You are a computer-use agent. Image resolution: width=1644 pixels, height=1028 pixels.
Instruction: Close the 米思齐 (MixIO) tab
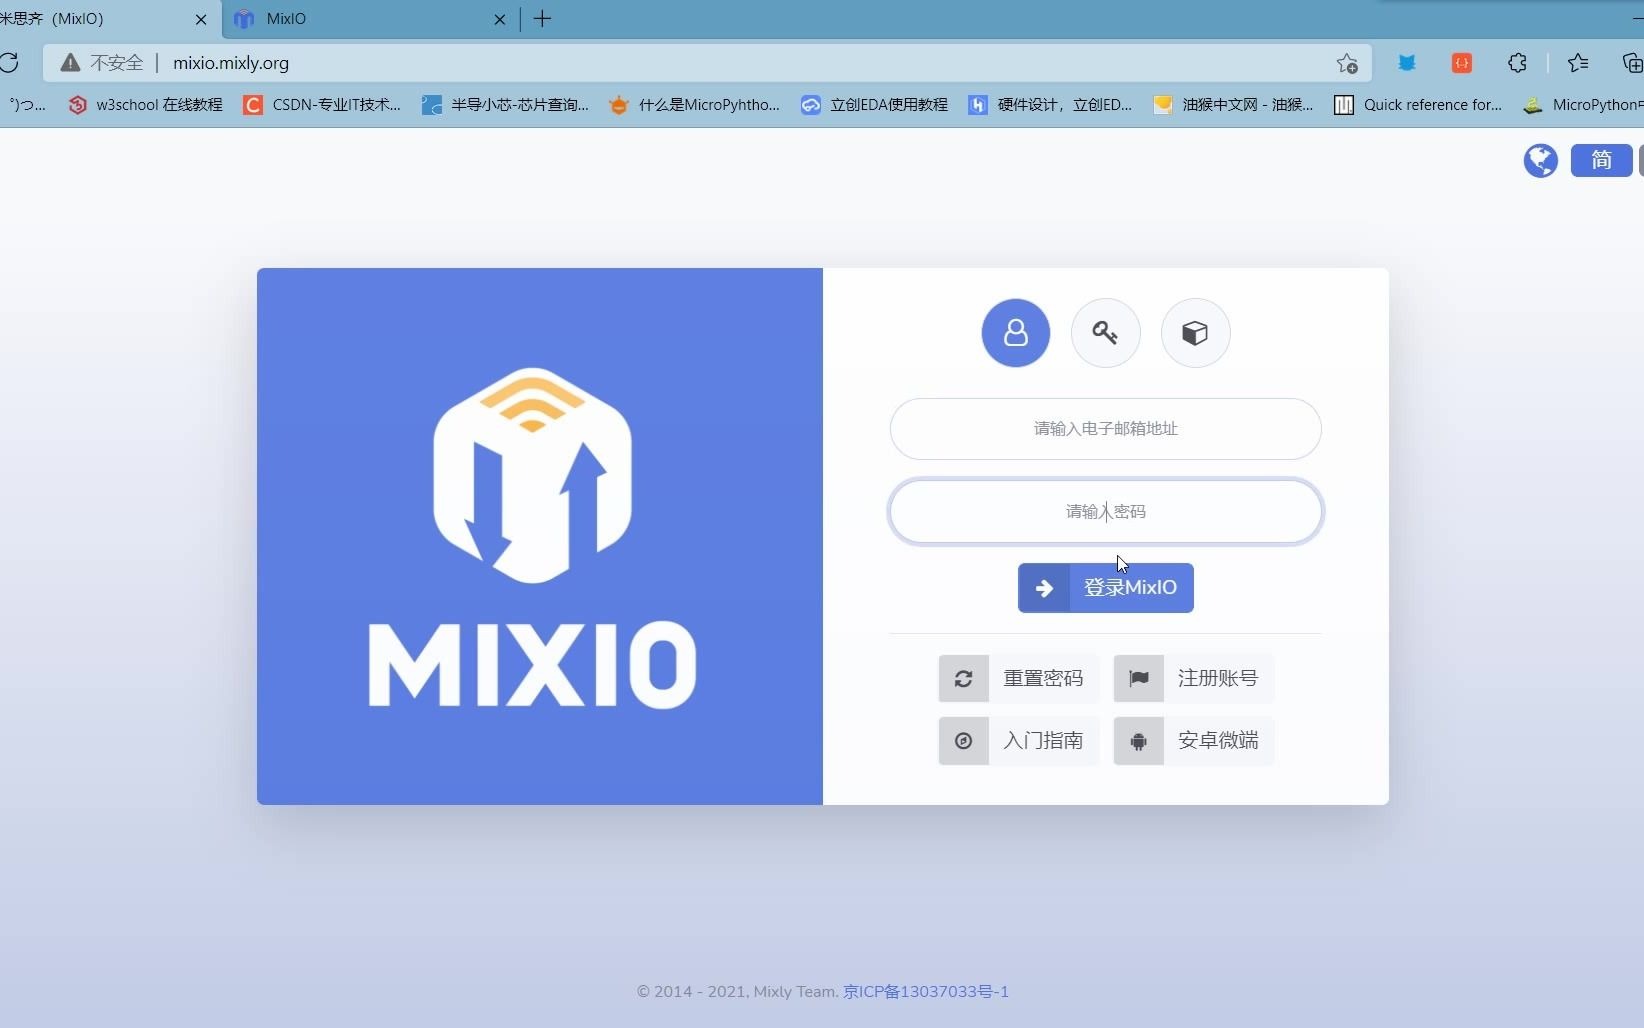200,19
